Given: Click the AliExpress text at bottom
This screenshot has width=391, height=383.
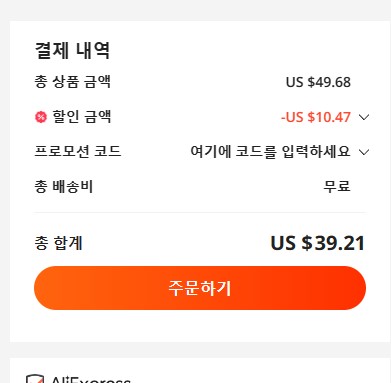Looking at the screenshot, I should click(91, 380).
